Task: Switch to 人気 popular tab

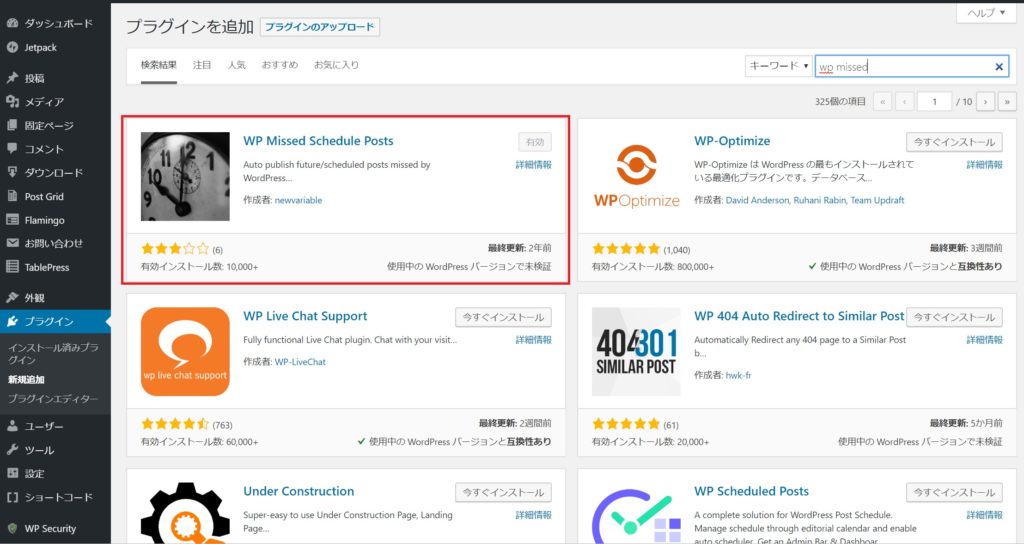Action: tap(236, 65)
